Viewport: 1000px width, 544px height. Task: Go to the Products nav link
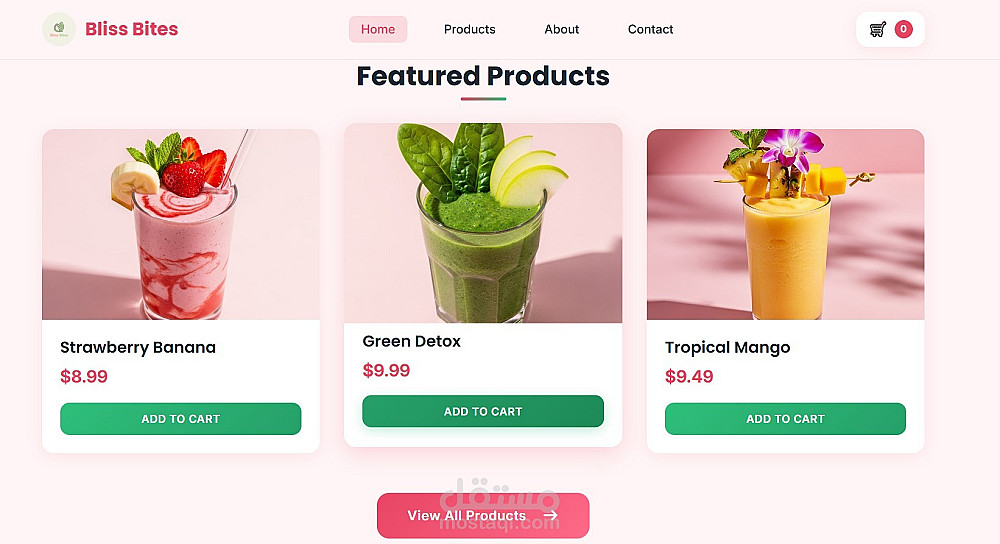point(469,29)
